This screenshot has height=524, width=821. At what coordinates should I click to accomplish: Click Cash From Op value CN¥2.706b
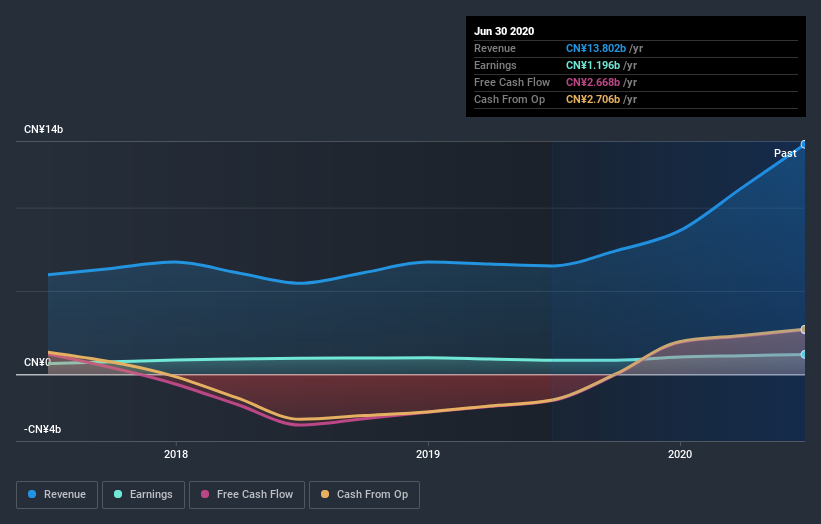pyautogui.click(x=593, y=99)
